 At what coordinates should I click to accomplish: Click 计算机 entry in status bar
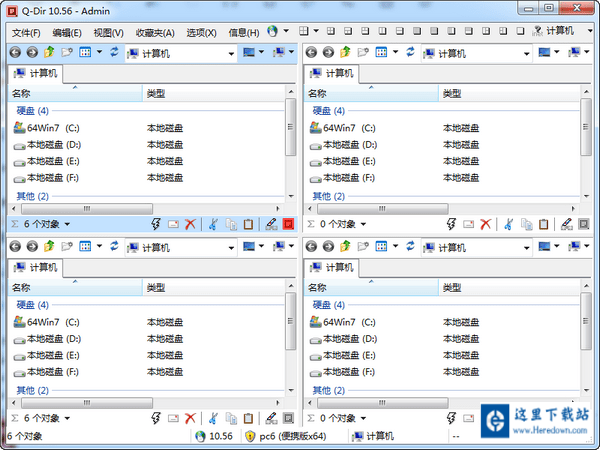coord(373,436)
